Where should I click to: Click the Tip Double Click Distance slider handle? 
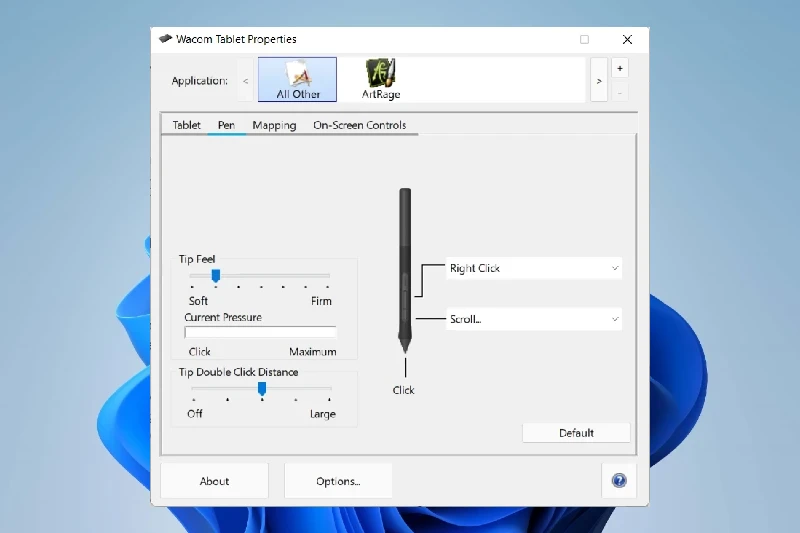(x=262, y=388)
